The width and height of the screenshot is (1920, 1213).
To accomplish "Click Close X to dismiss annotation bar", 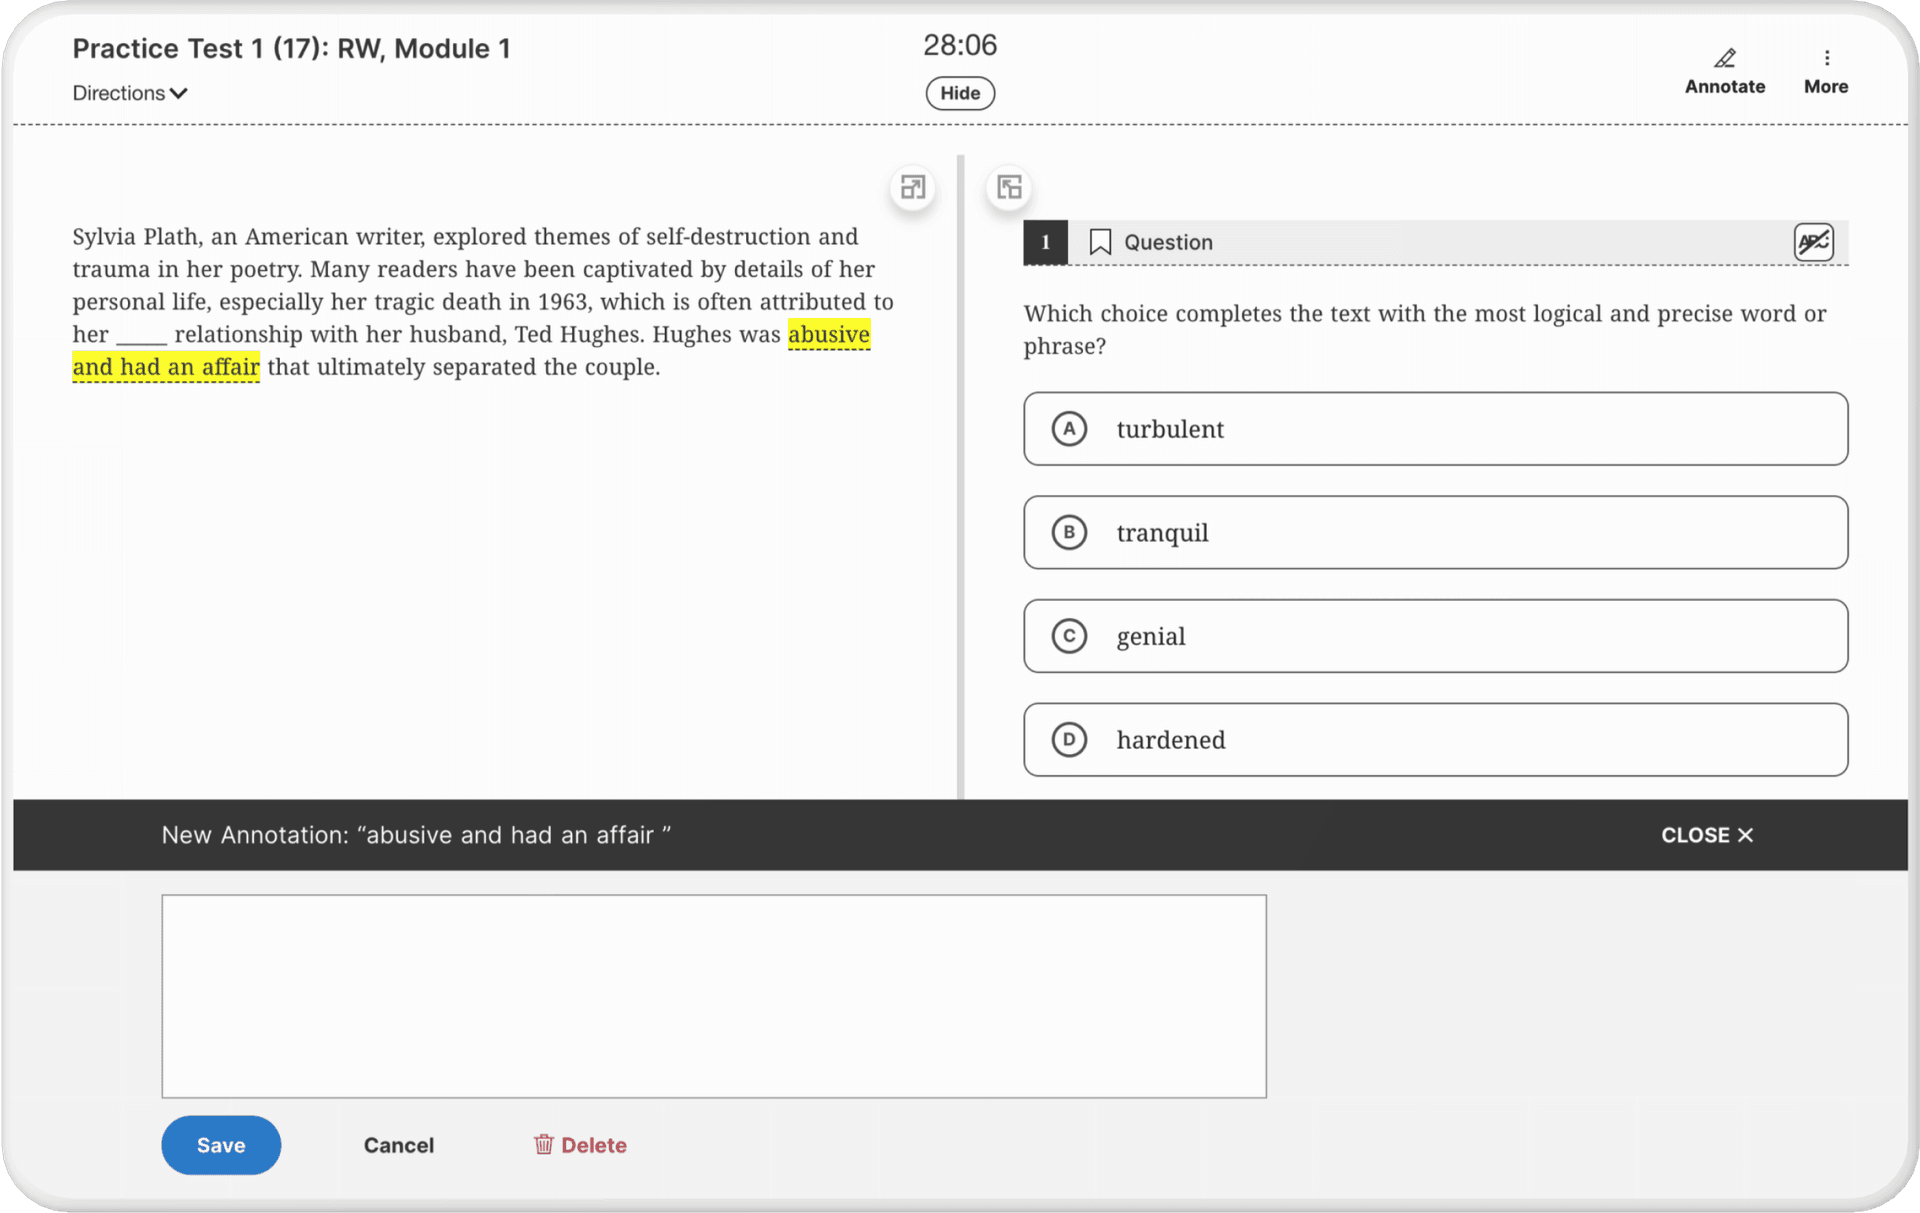I will (x=1708, y=834).
